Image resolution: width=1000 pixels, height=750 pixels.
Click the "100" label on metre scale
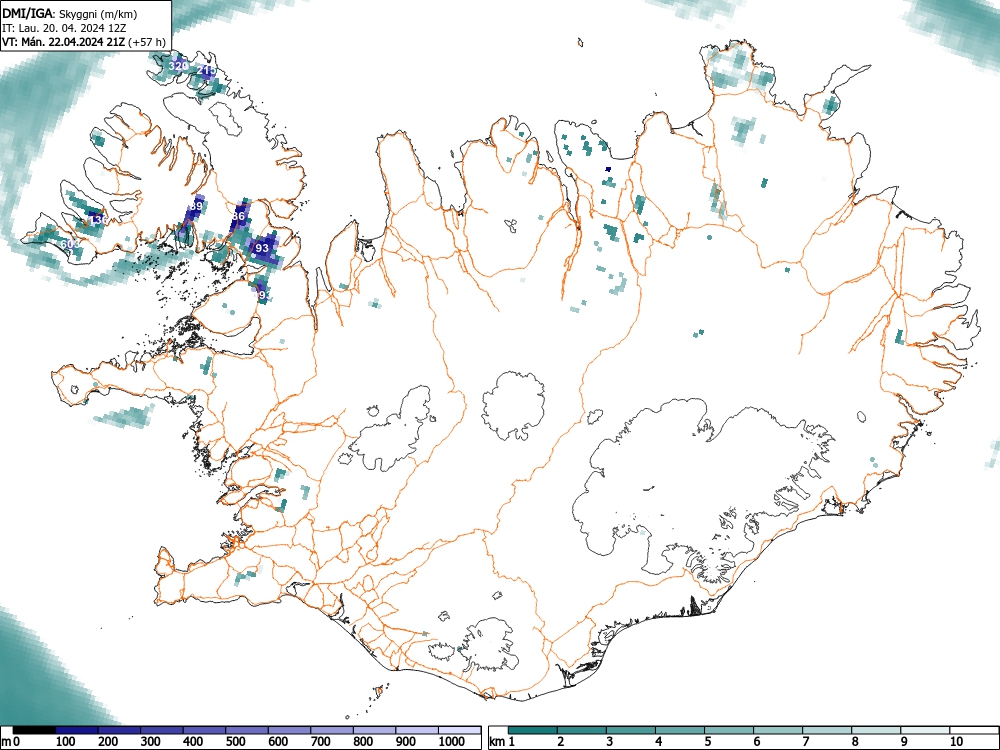click(x=66, y=741)
